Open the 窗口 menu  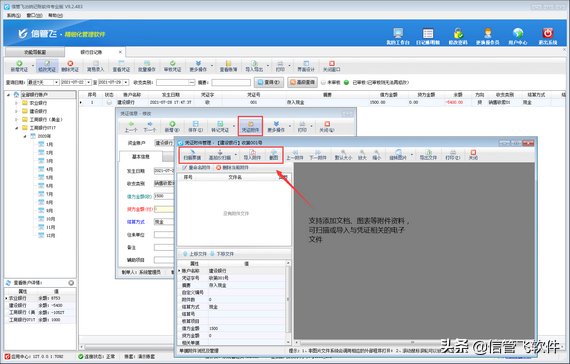pos(34,15)
